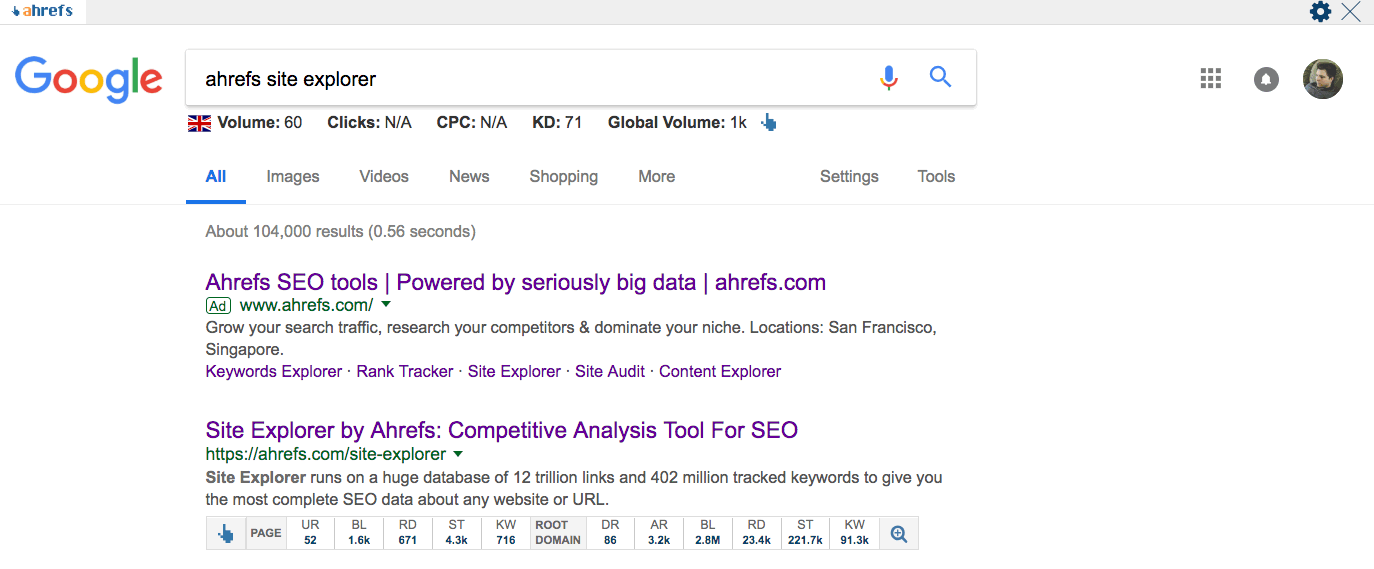Open search Settings menu
1374x569 pixels.
[x=849, y=177]
